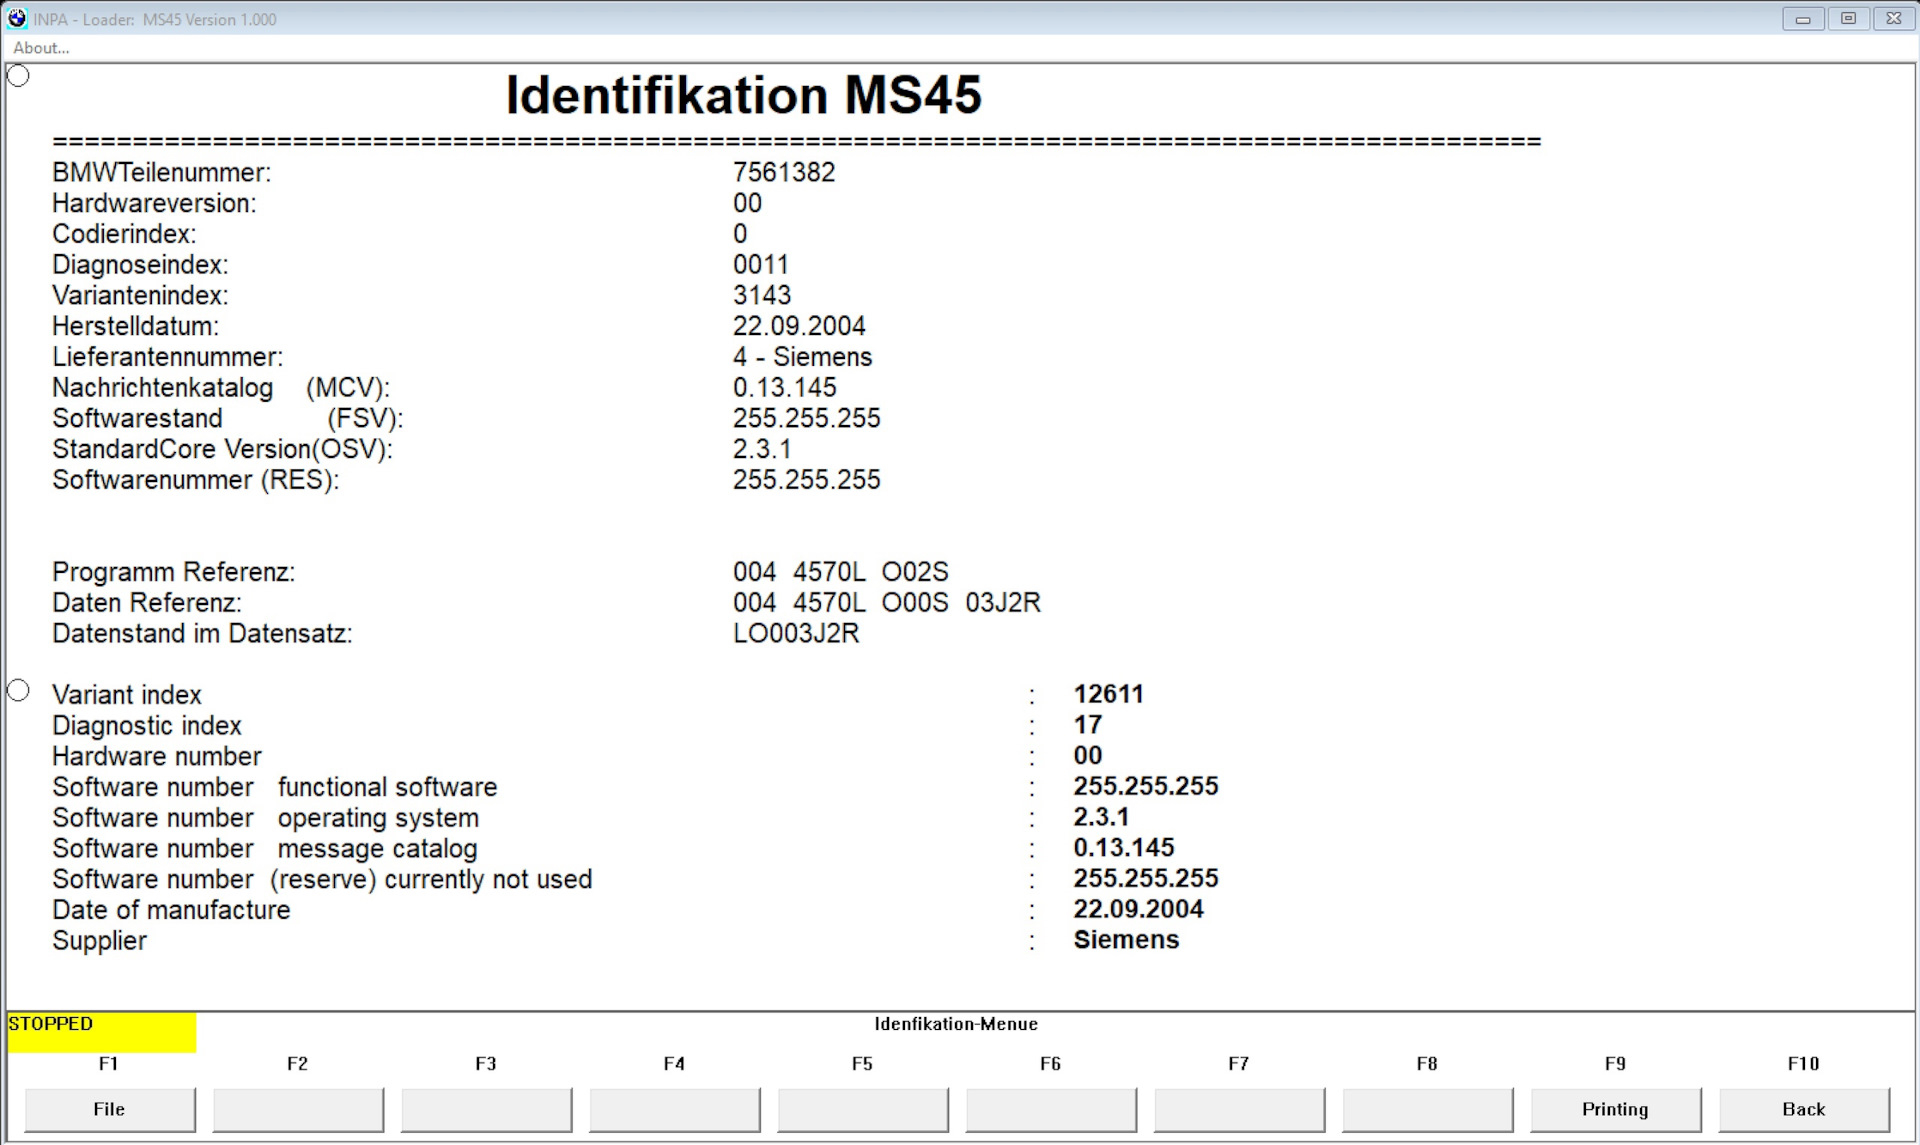Select the radio circle beside Identifikation MS45 heading

(x=18, y=76)
